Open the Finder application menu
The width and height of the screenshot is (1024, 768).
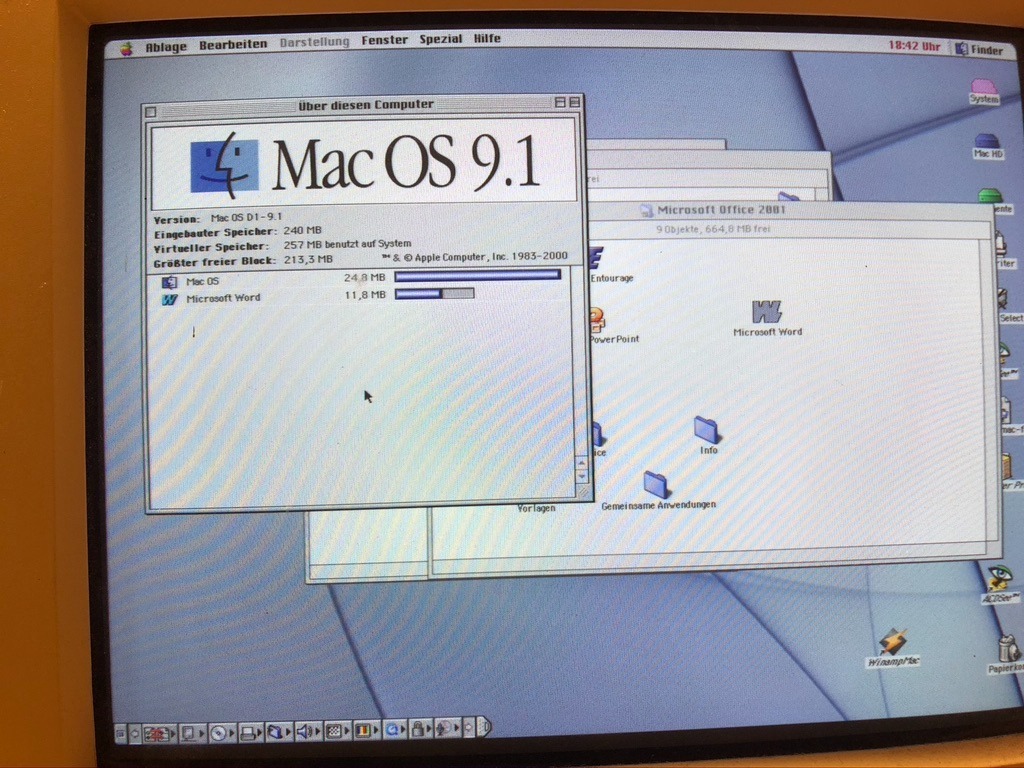pos(979,50)
